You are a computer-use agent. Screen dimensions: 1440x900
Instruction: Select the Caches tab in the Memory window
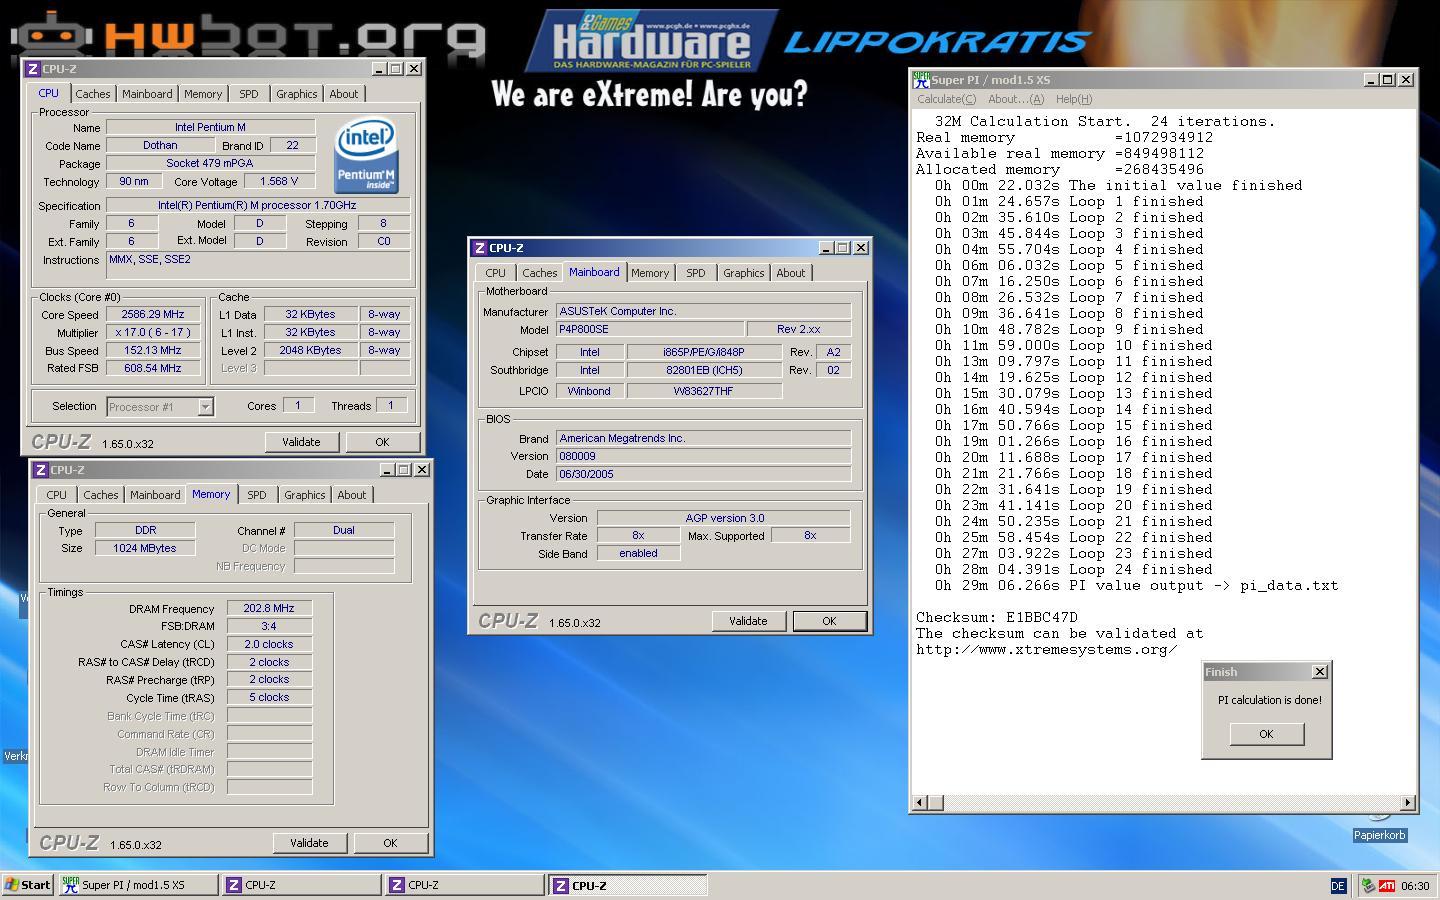click(100, 495)
